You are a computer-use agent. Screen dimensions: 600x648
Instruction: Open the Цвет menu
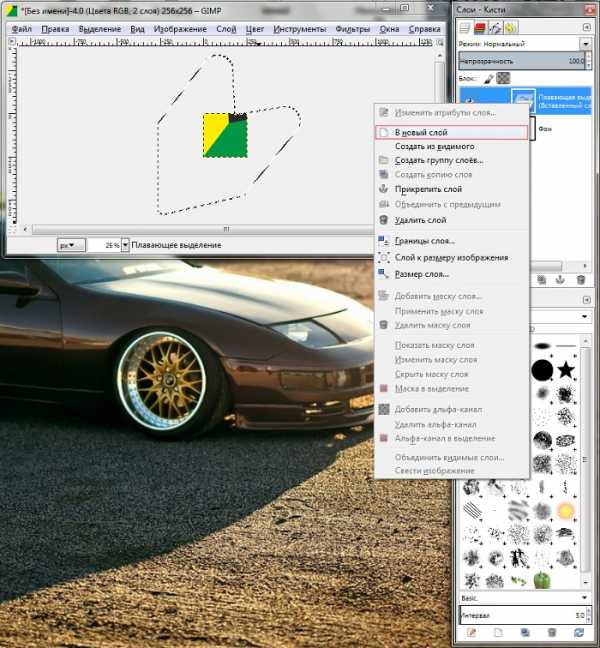(x=255, y=29)
